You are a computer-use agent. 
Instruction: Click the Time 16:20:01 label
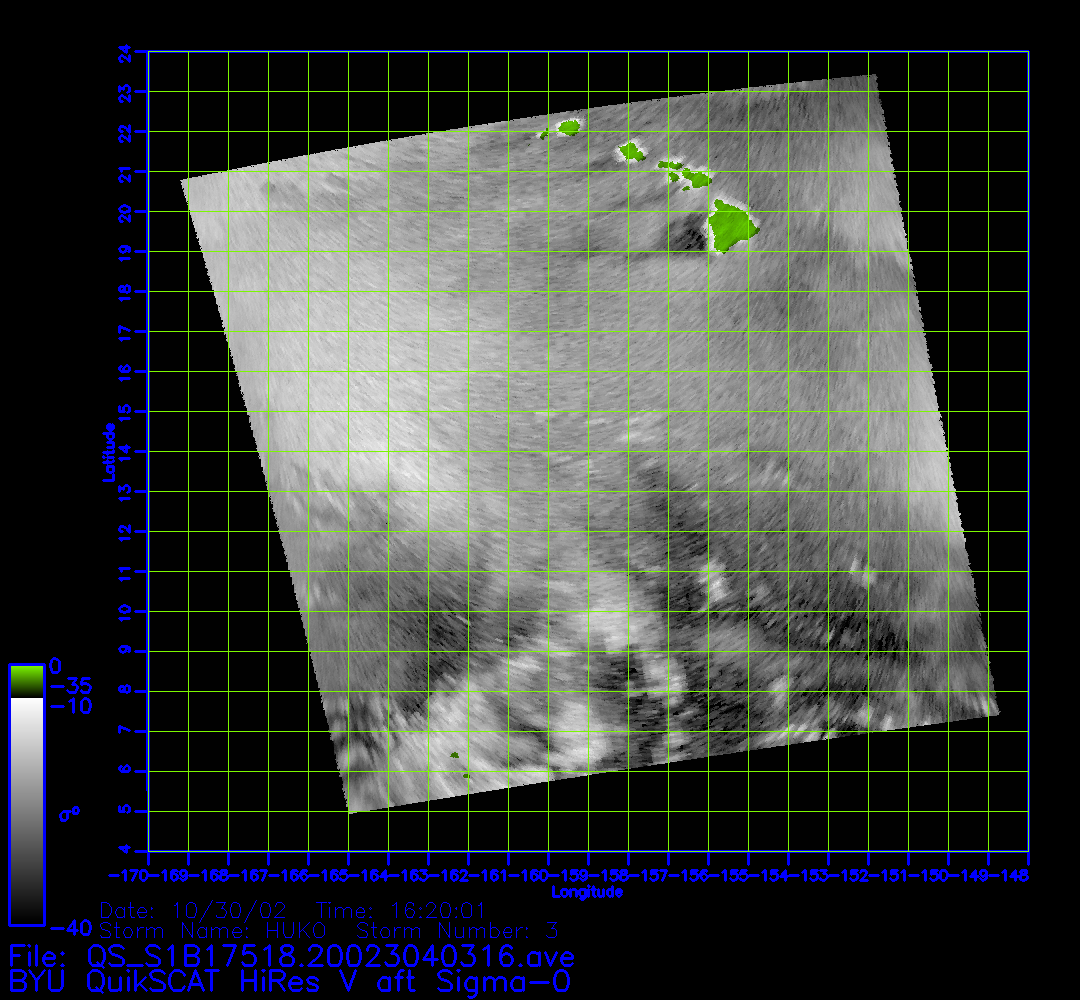tap(400, 911)
